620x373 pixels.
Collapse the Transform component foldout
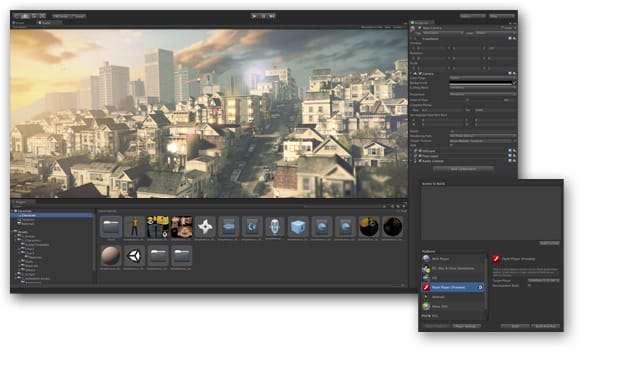[x=412, y=39]
